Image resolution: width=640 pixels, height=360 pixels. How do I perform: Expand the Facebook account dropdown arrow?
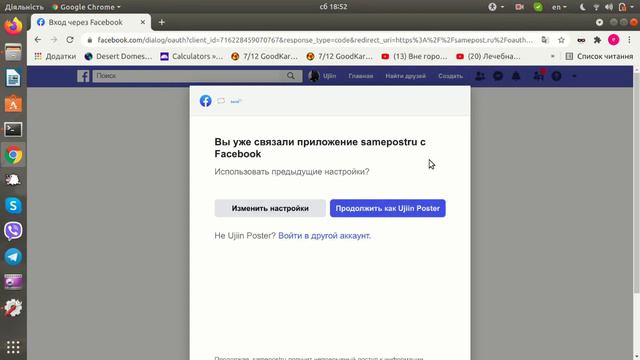(574, 76)
